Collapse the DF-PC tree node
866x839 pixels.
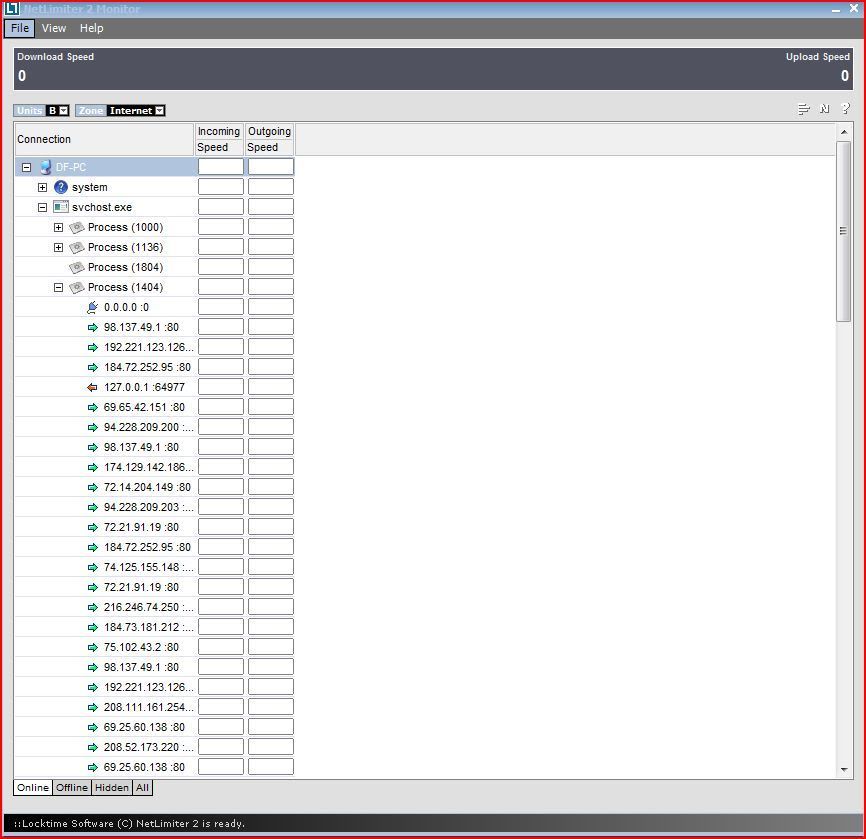click(x=26, y=167)
